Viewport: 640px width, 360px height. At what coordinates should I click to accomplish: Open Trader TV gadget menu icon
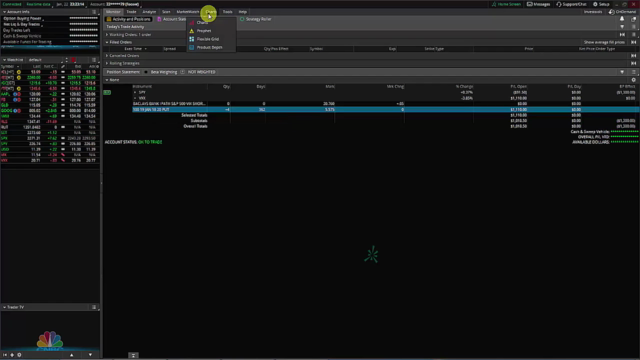[x=94, y=307]
